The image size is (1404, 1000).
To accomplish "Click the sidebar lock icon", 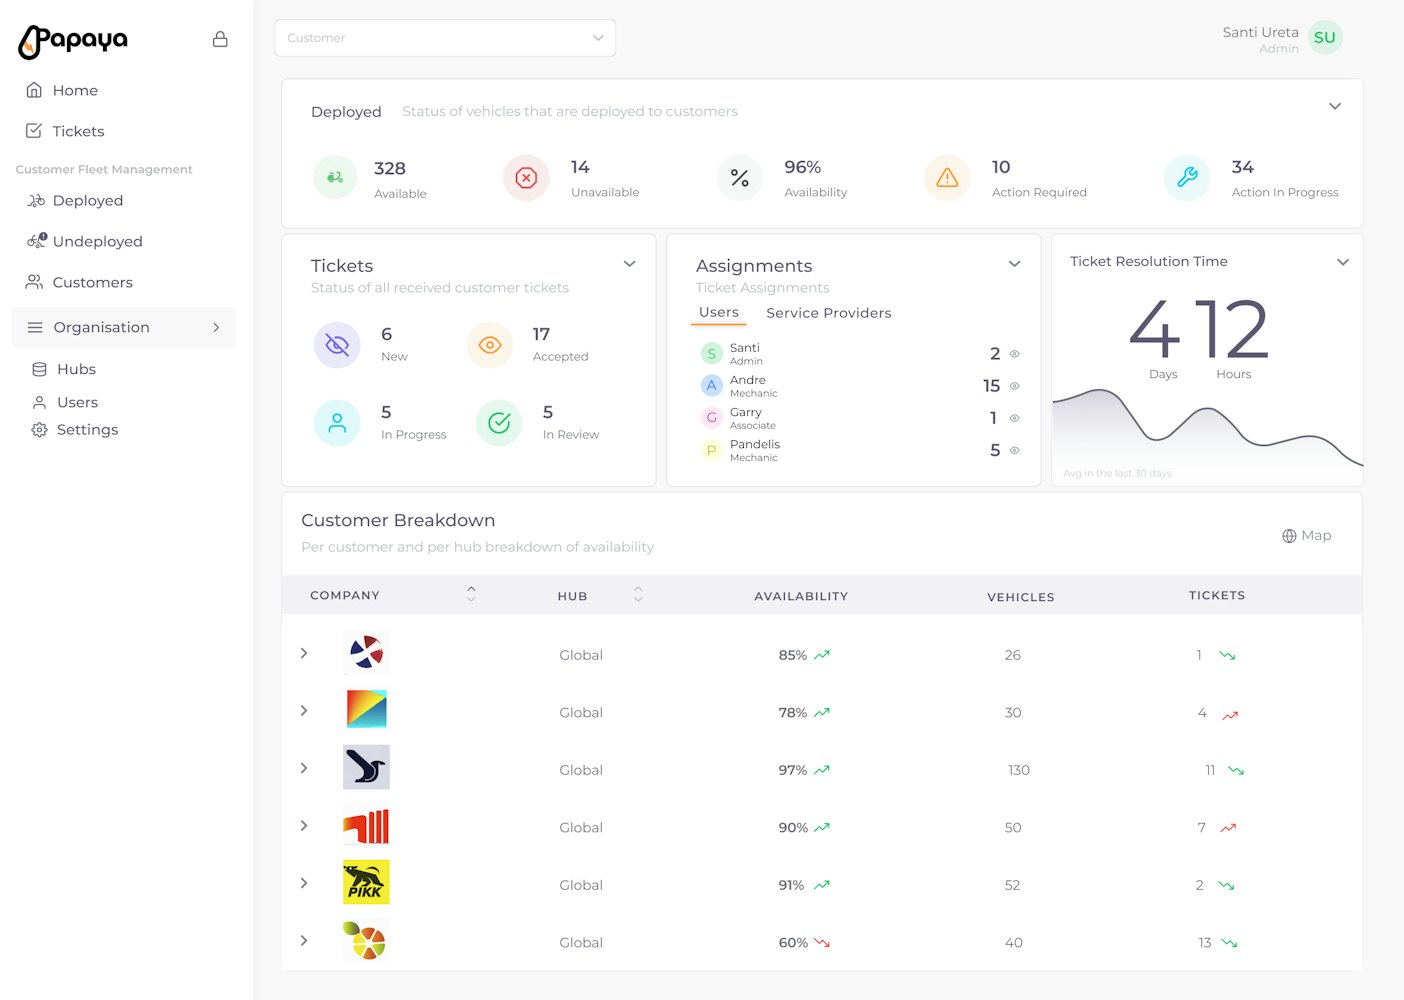I will [x=220, y=39].
